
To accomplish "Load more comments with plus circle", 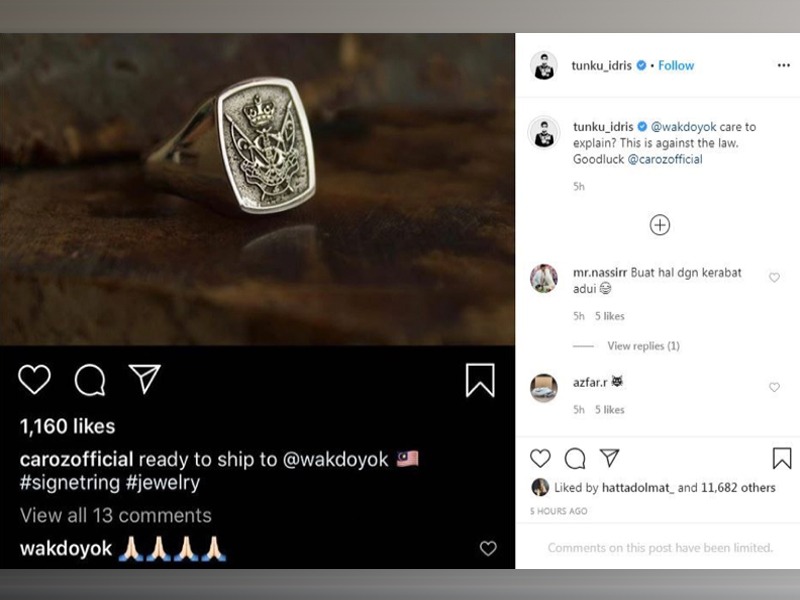I will pyautogui.click(x=660, y=225).
